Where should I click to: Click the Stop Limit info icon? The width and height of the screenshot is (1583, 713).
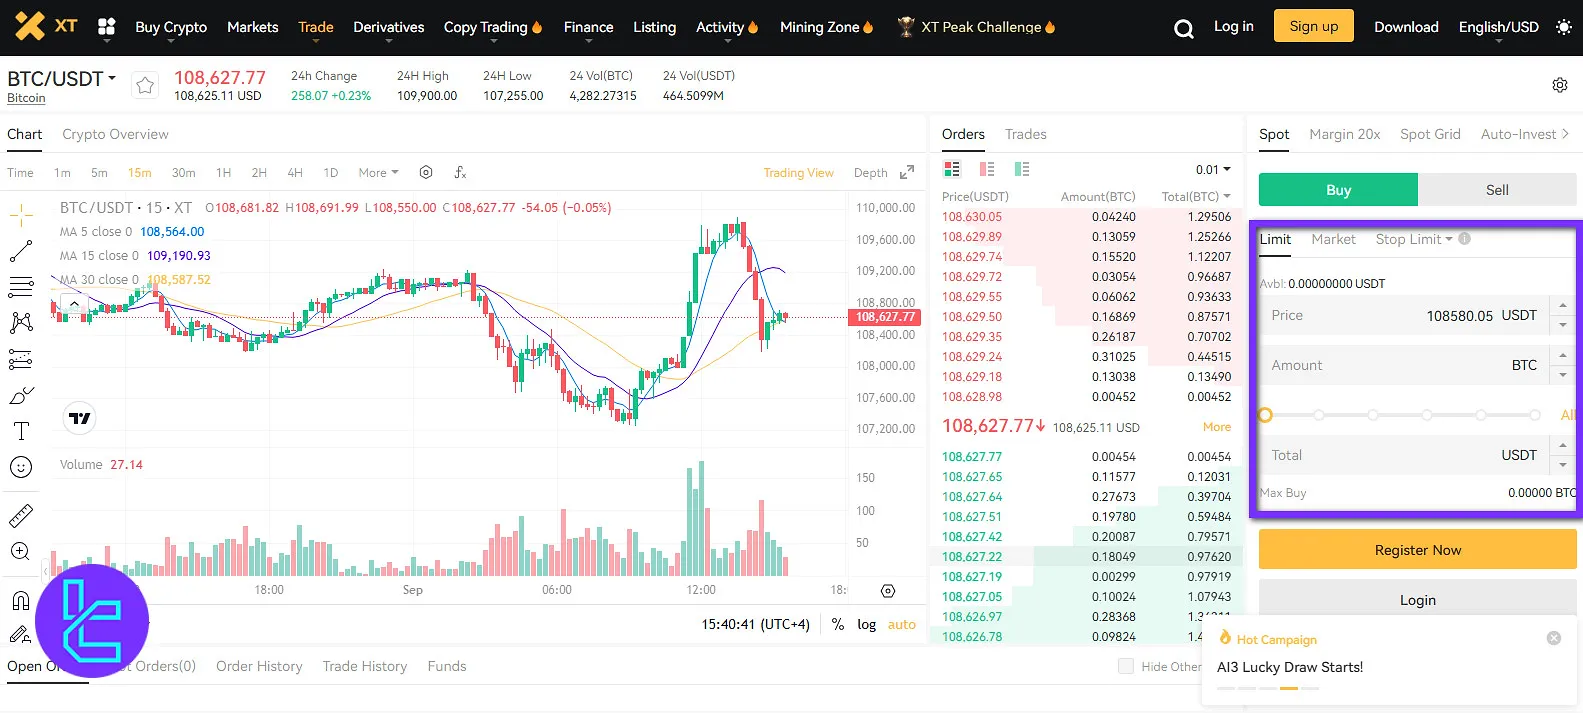1465,239
